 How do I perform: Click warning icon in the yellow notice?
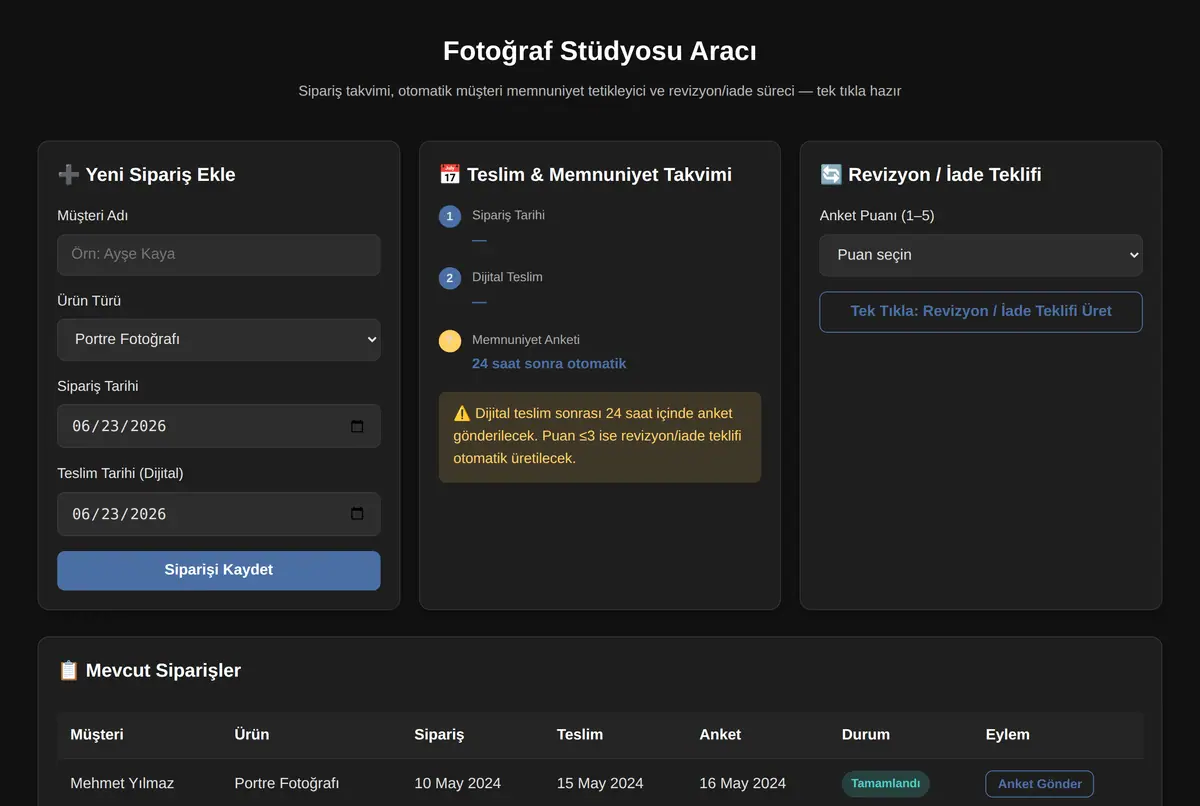click(462, 413)
